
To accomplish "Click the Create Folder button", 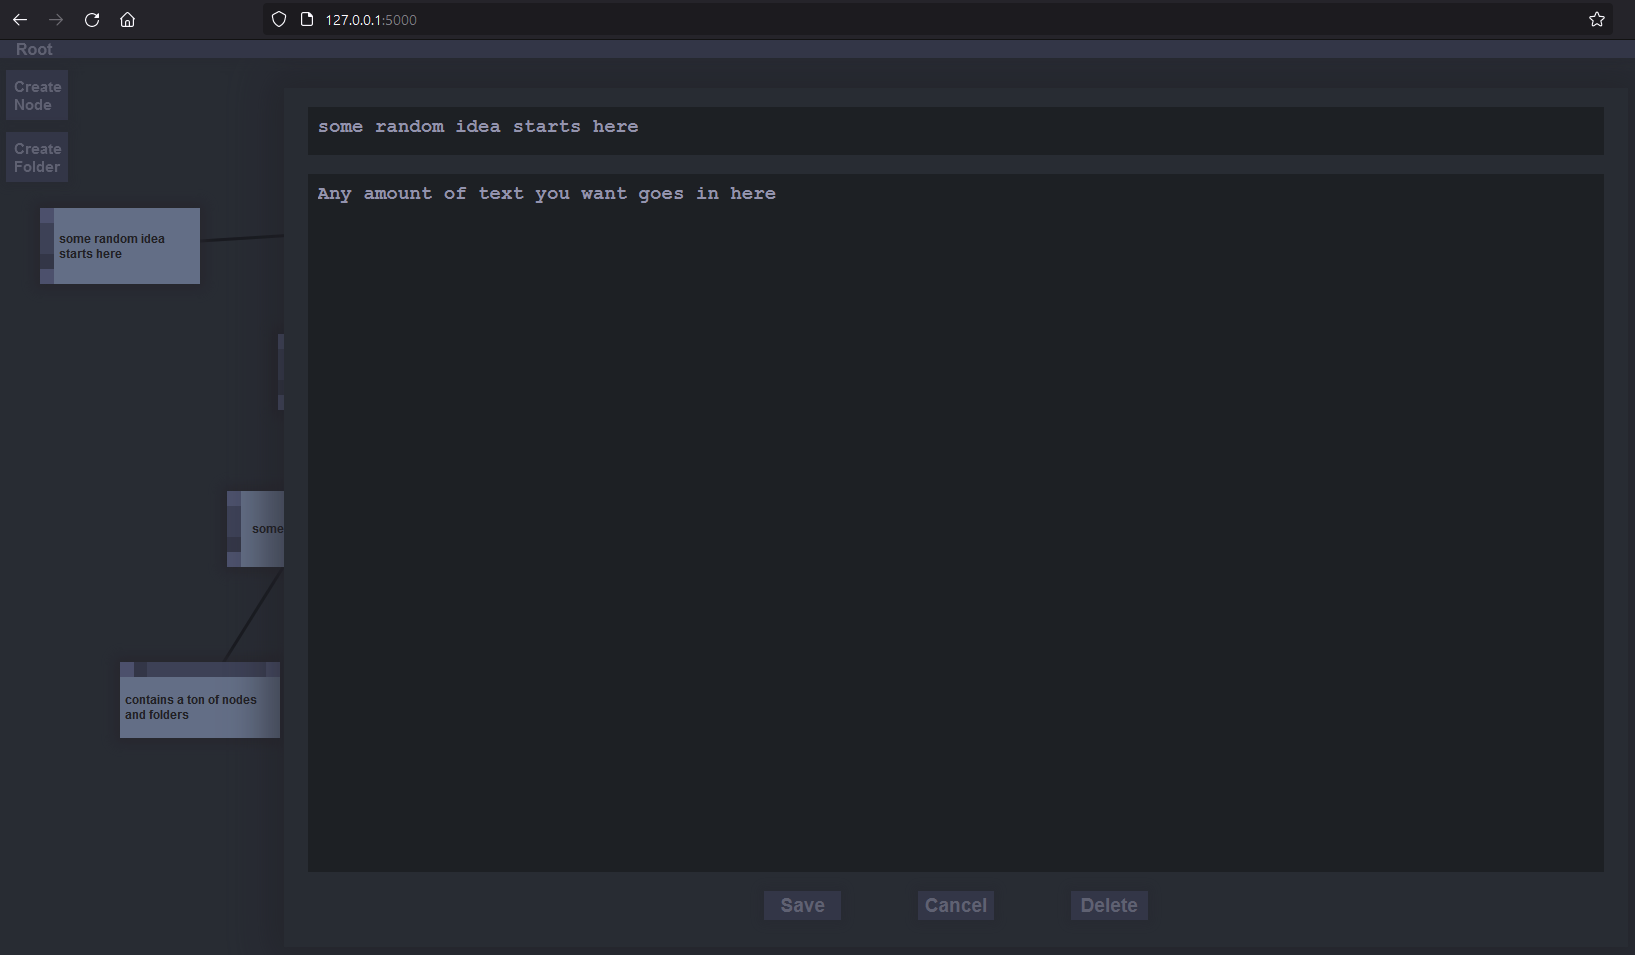I will coord(37,158).
